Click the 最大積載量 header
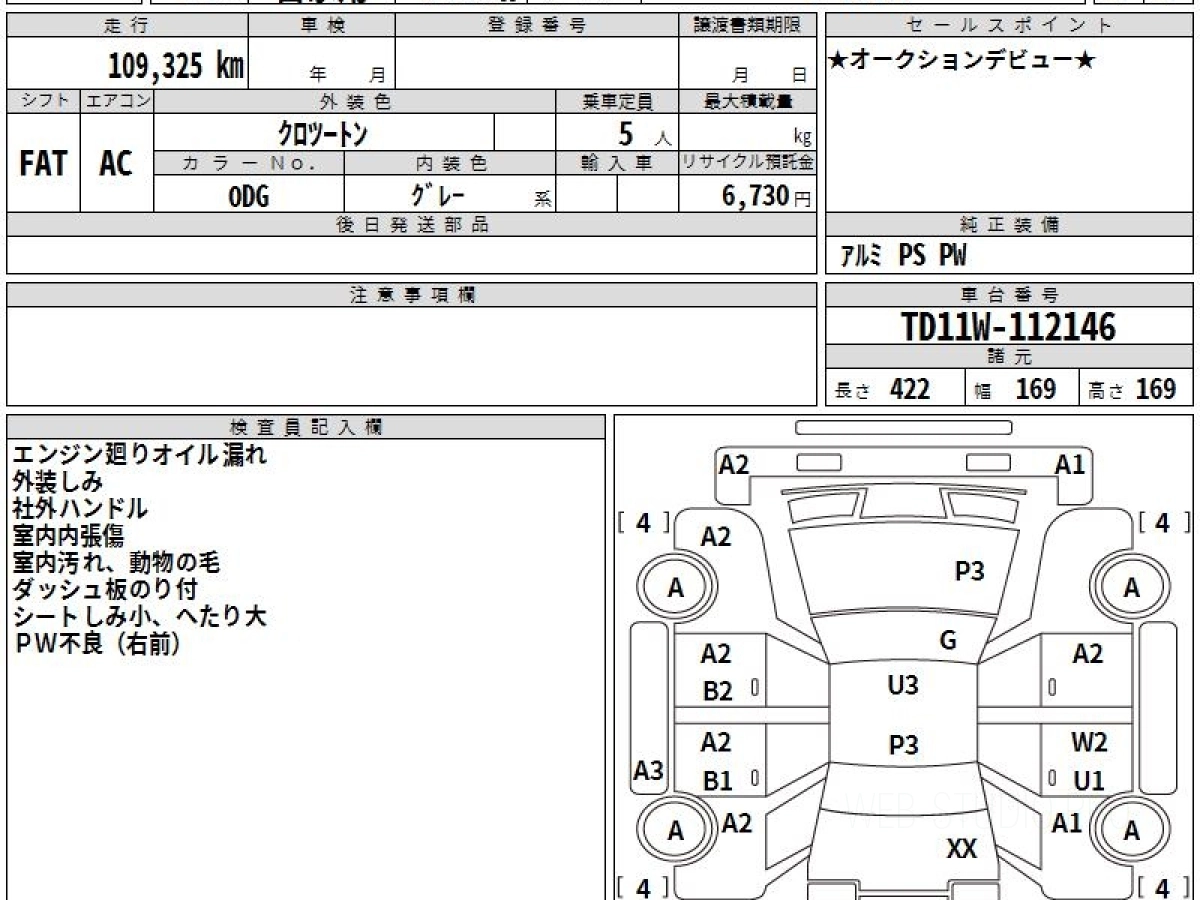 pyautogui.click(x=747, y=101)
